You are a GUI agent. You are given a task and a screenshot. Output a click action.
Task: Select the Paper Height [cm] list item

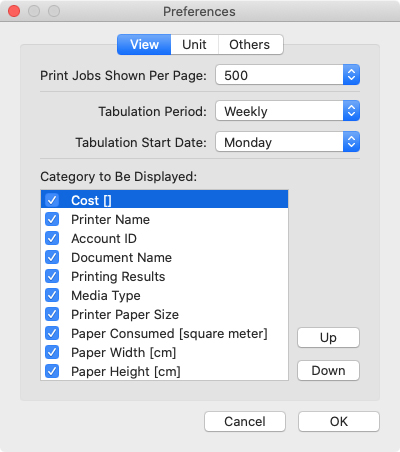[x=164, y=371]
